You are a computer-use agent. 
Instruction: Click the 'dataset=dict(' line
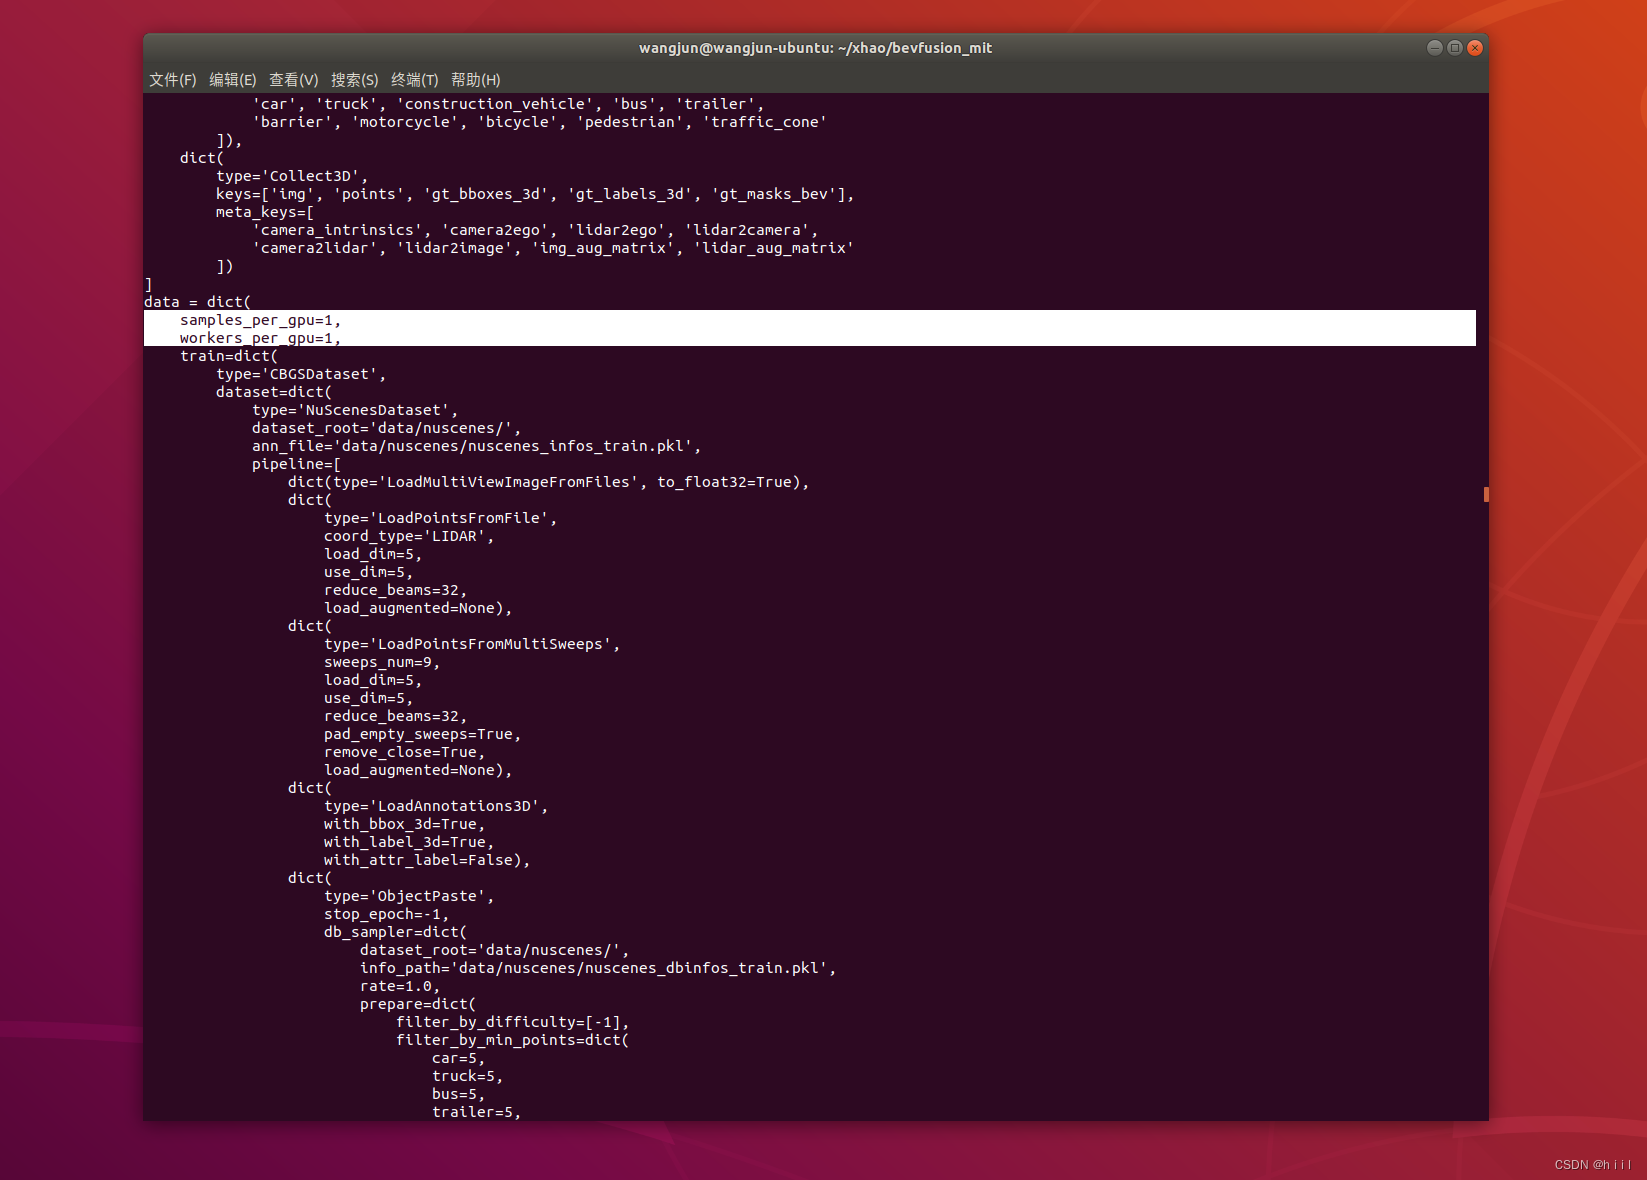[274, 392]
